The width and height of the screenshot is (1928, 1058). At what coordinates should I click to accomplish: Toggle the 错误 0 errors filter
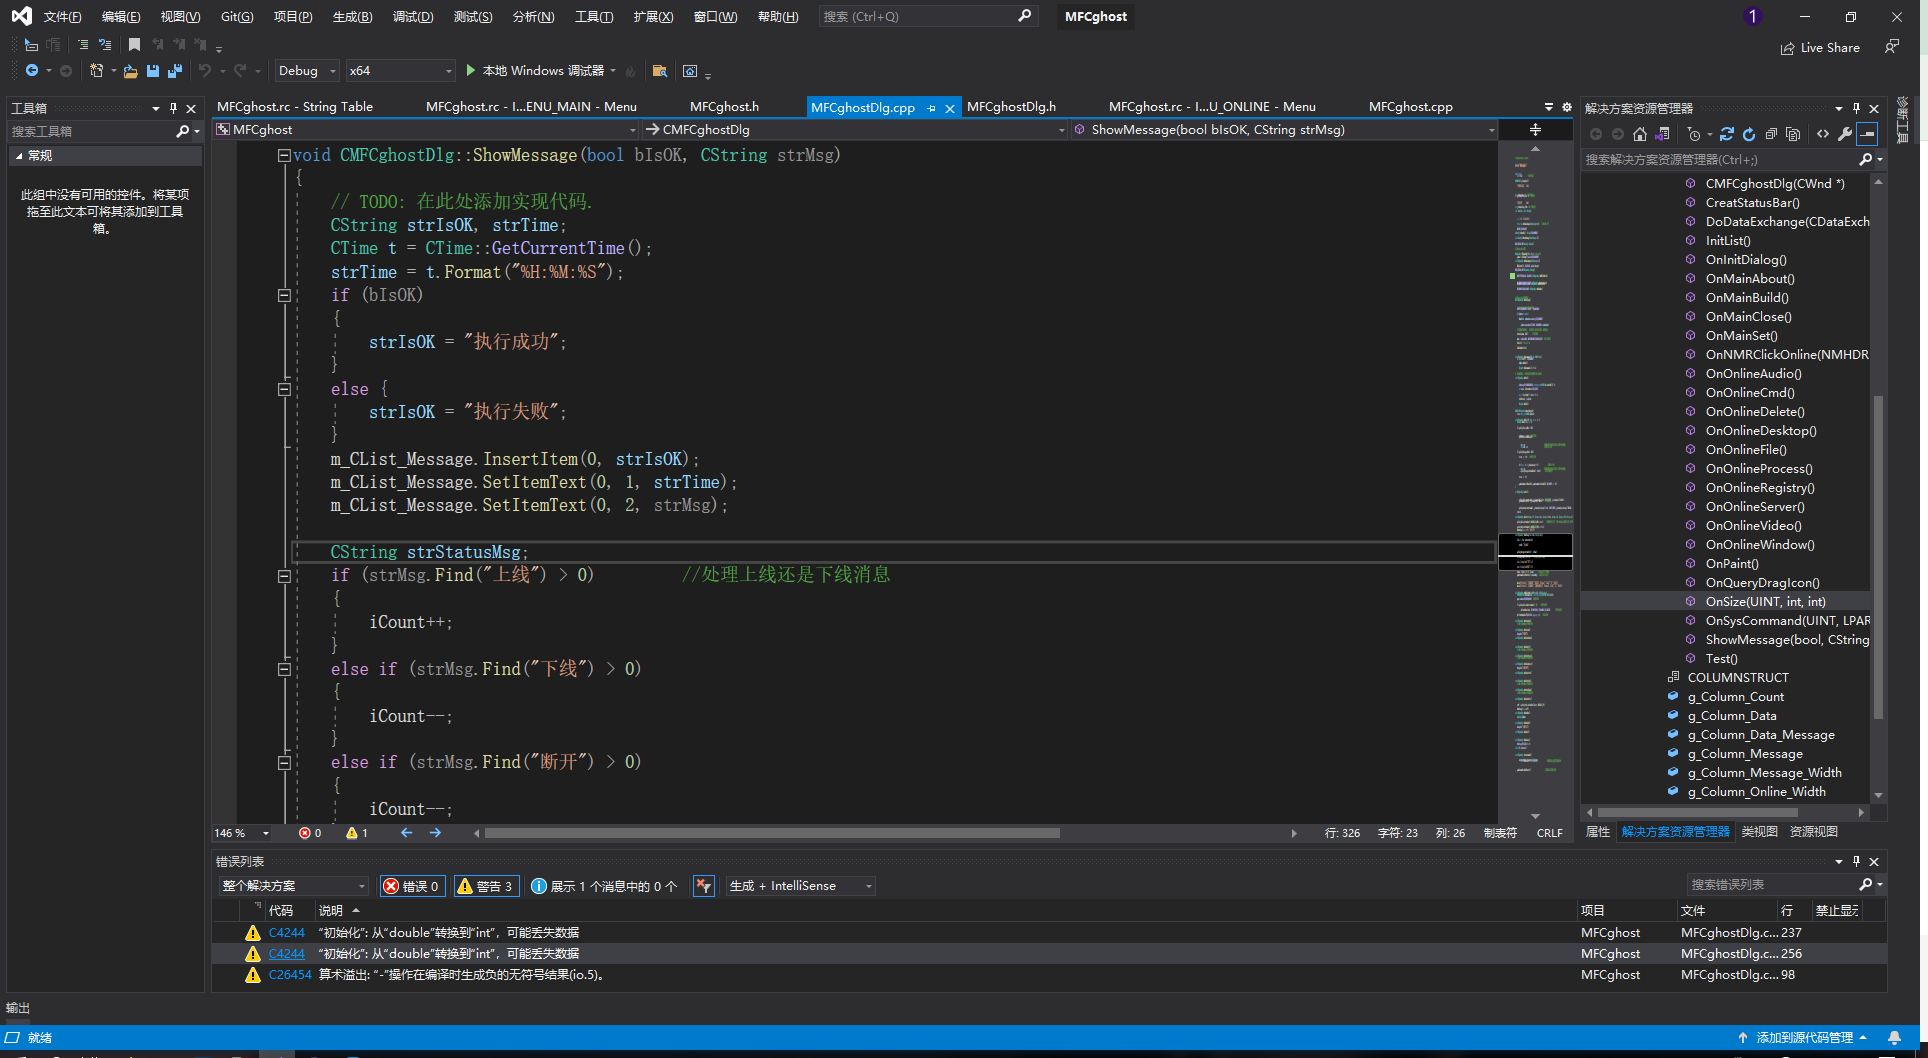412,886
